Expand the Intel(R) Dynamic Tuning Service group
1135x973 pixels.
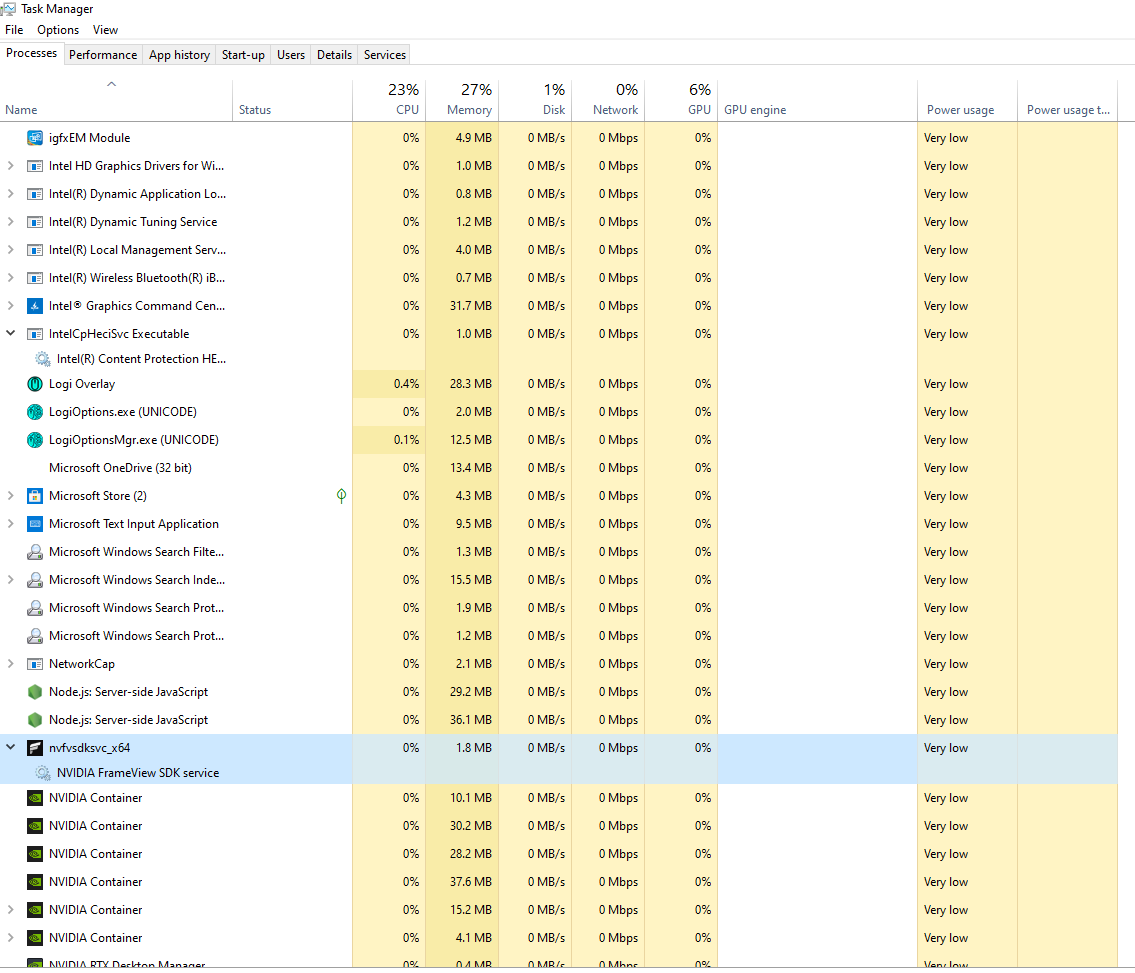(11, 222)
